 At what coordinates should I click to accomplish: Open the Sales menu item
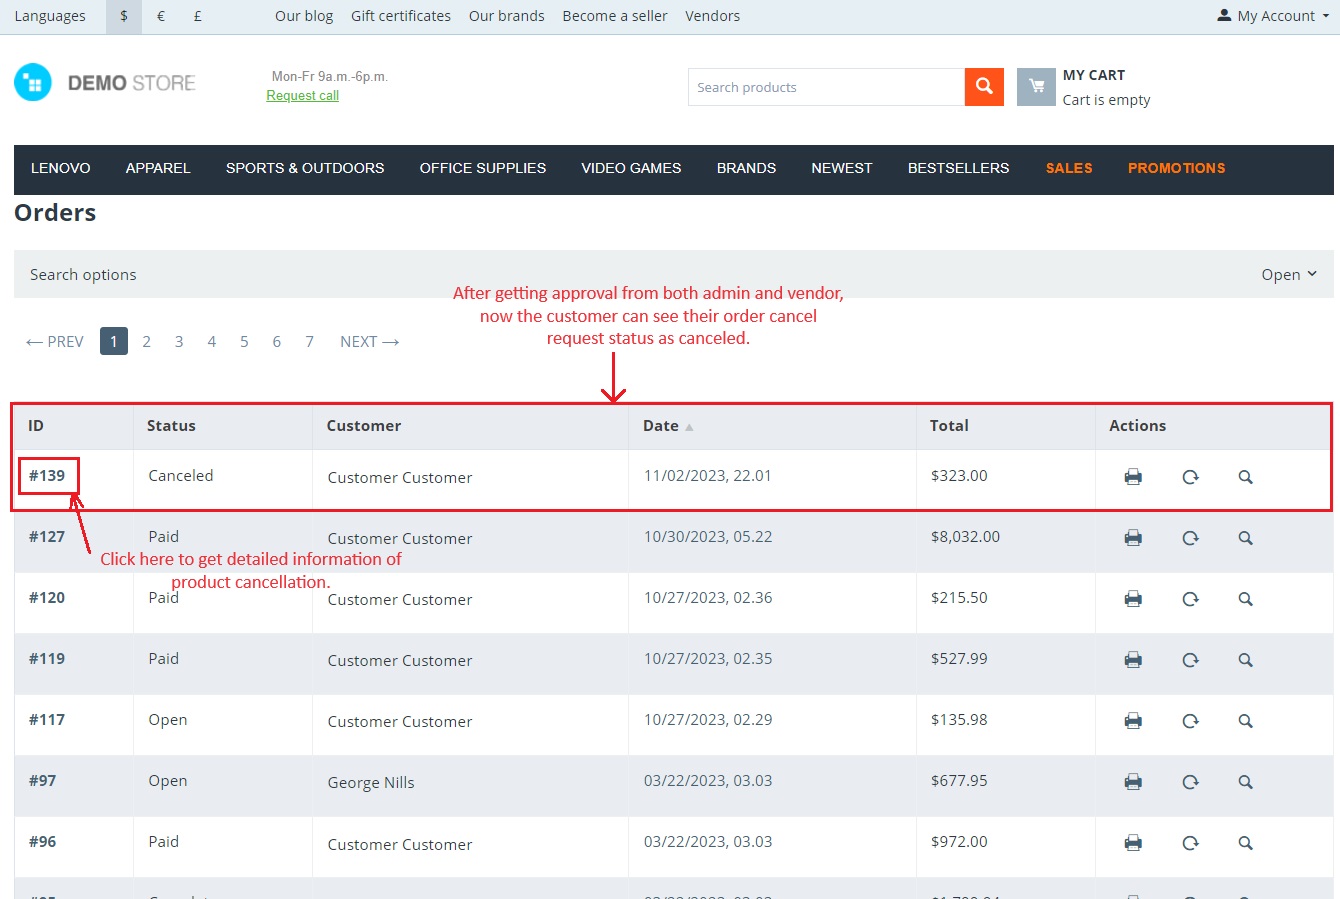(1069, 168)
